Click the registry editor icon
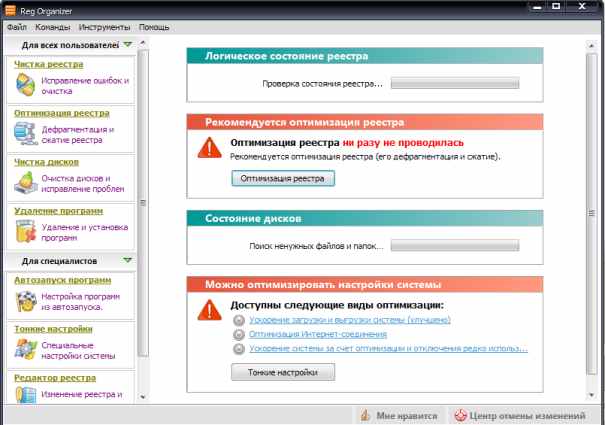 [26, 395]
